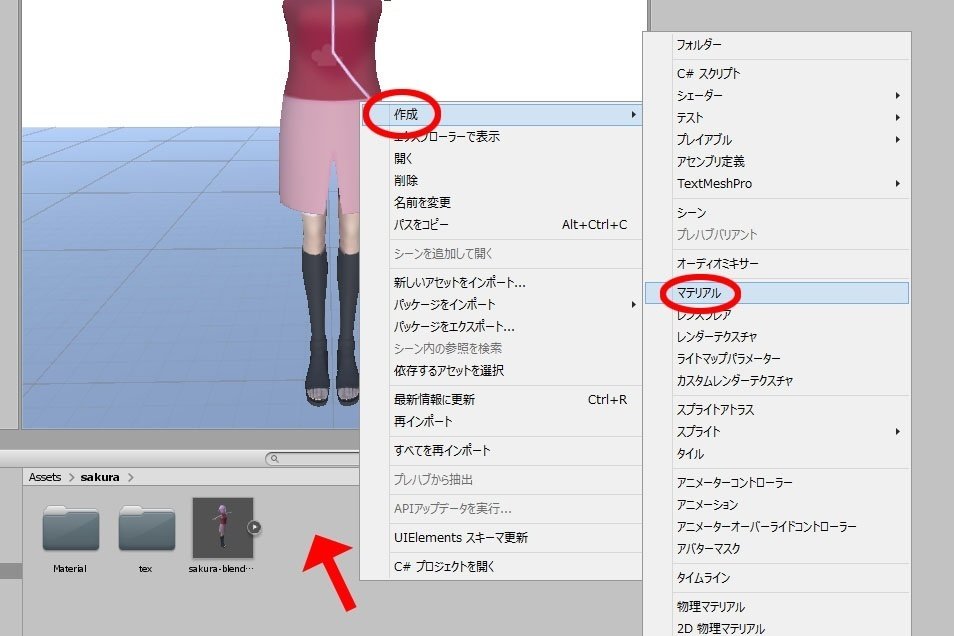
Task: Expand the スプライト submenu
Action: [x=776, y=432]
